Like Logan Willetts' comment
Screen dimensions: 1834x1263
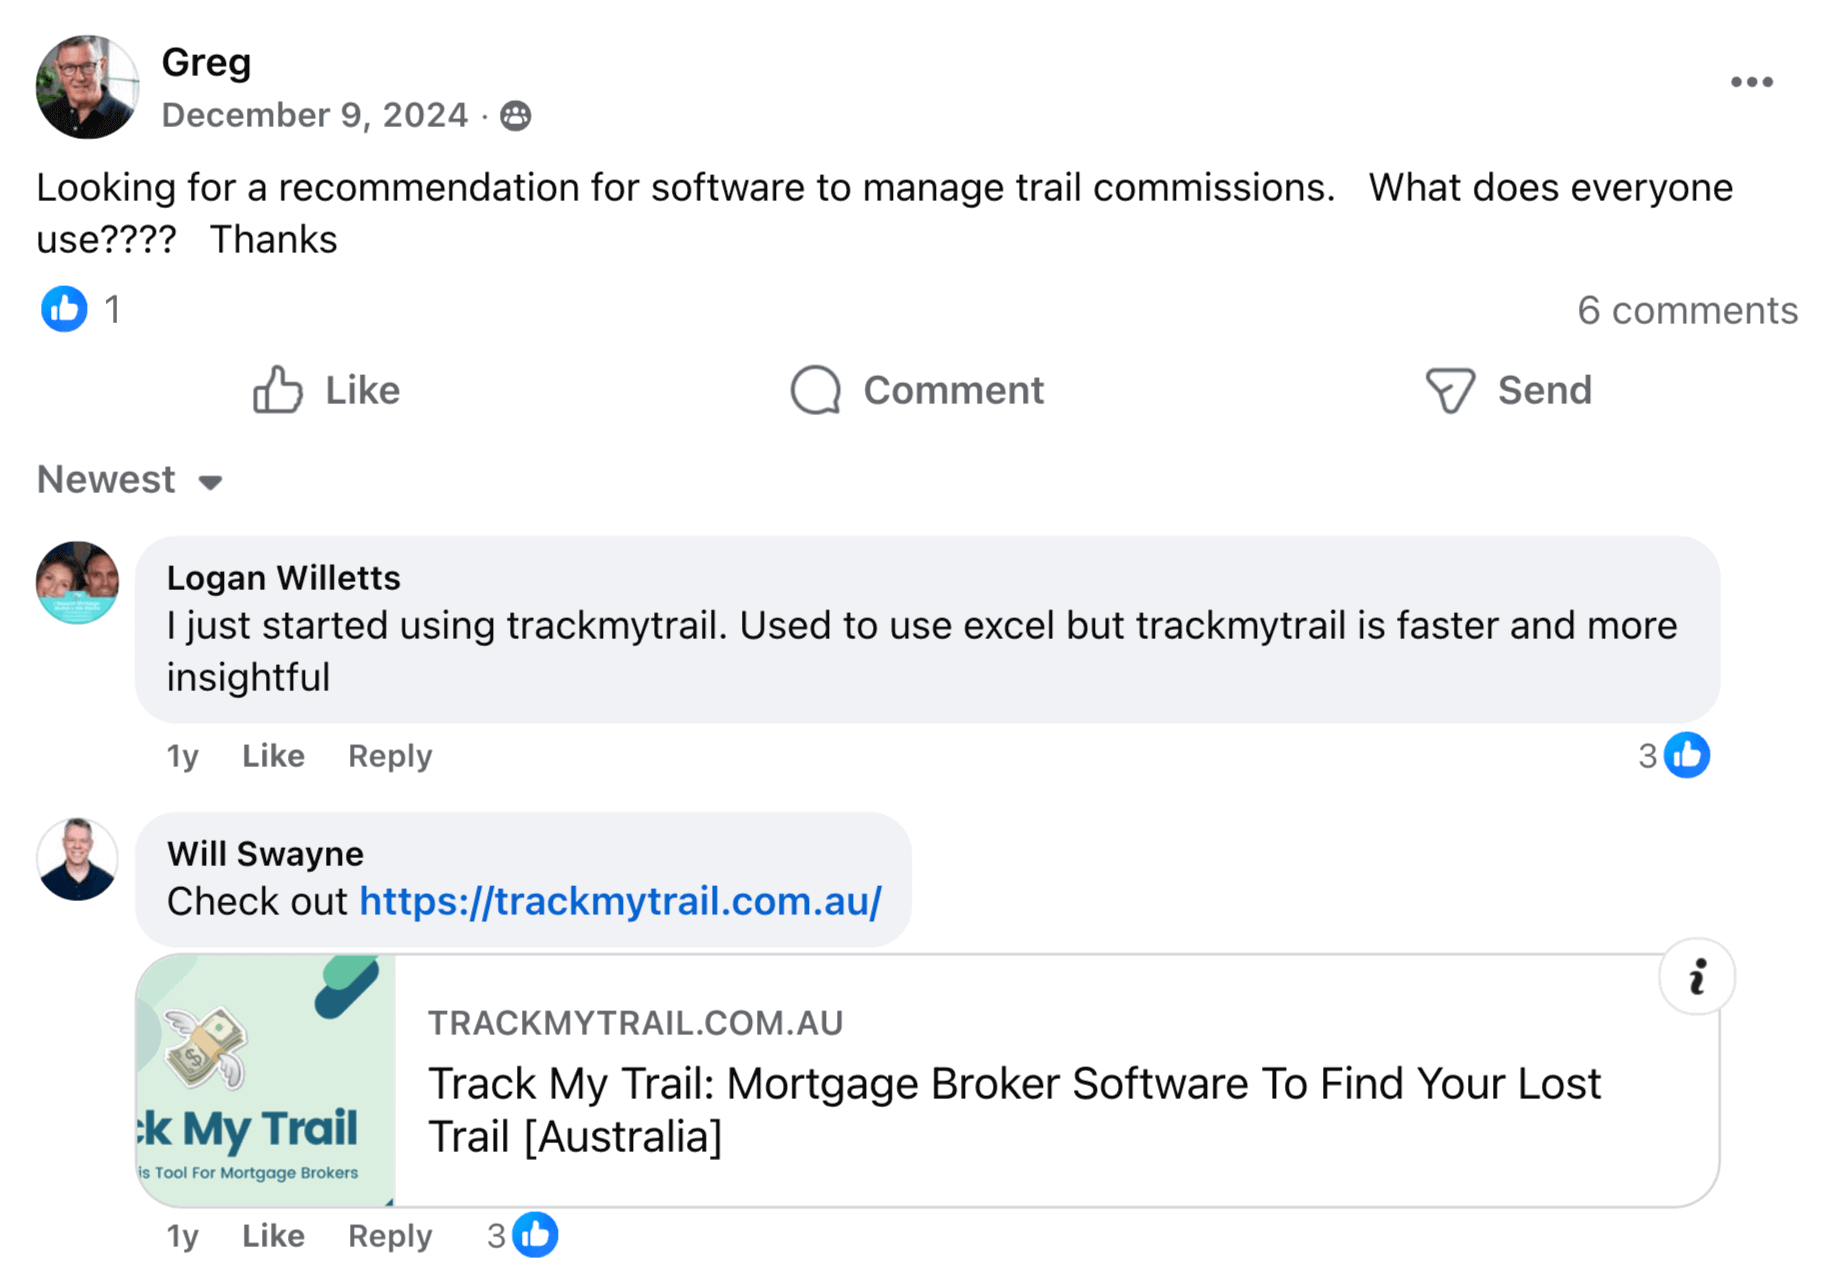click(273, 756)
